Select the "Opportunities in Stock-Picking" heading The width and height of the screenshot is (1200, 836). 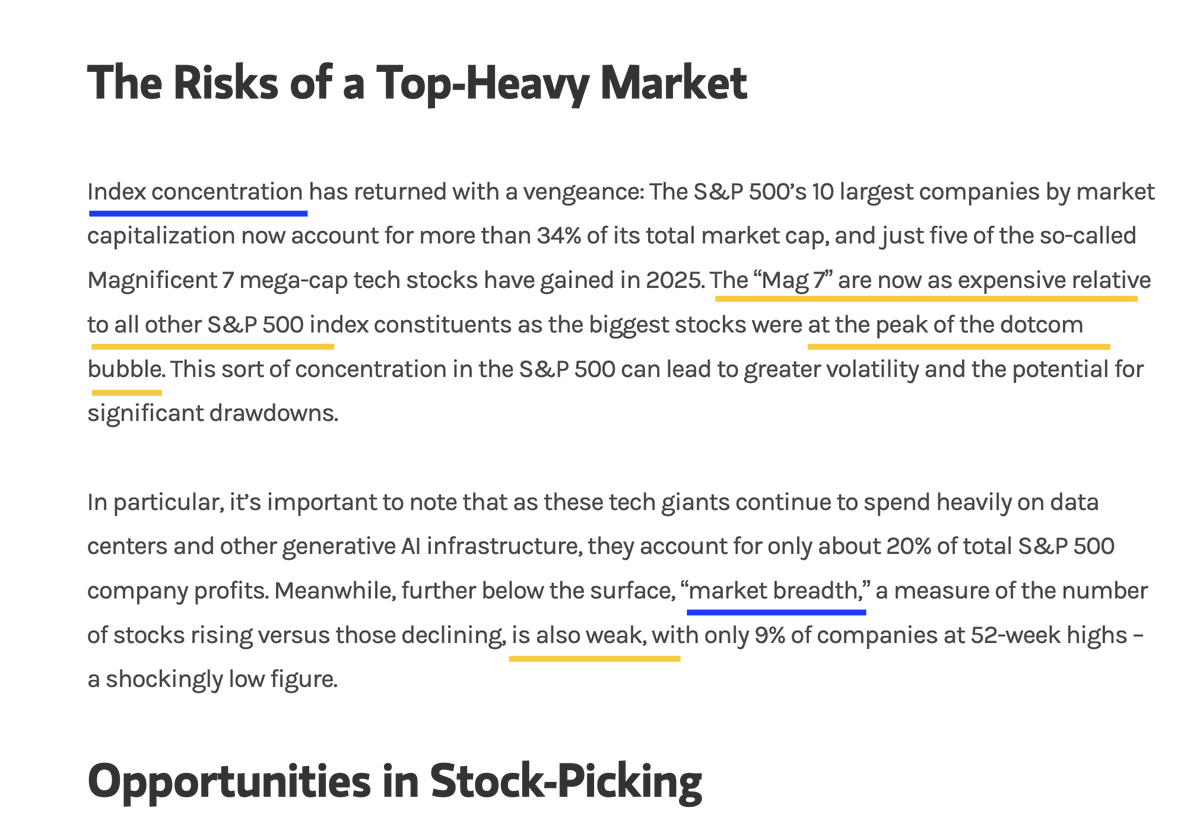[x=394, y=781]
